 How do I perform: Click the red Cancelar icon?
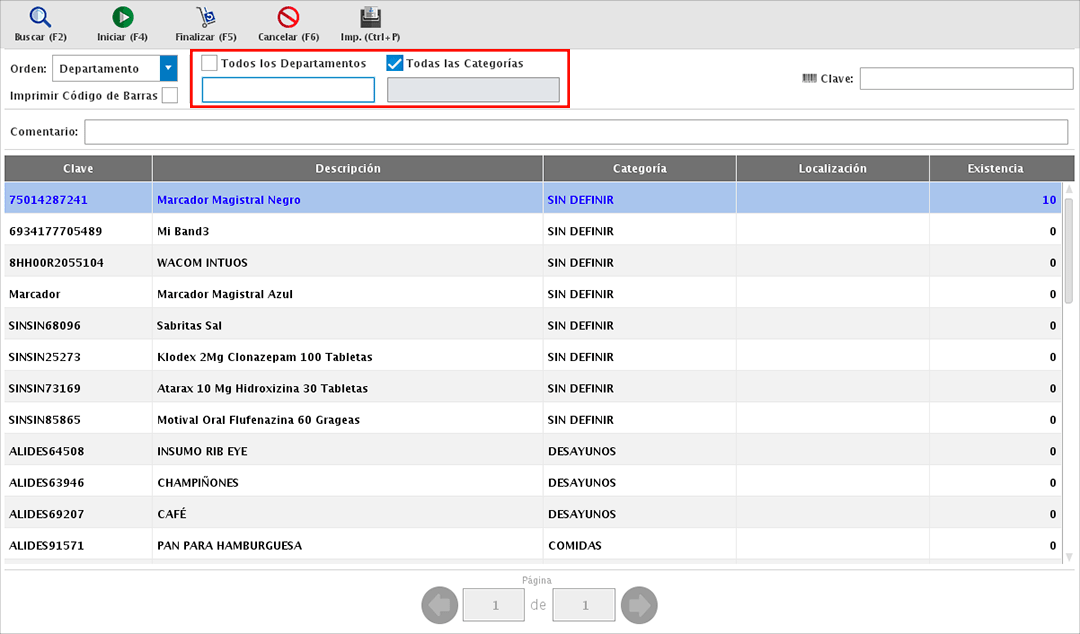pyautogui.click(x=288, y=17)
